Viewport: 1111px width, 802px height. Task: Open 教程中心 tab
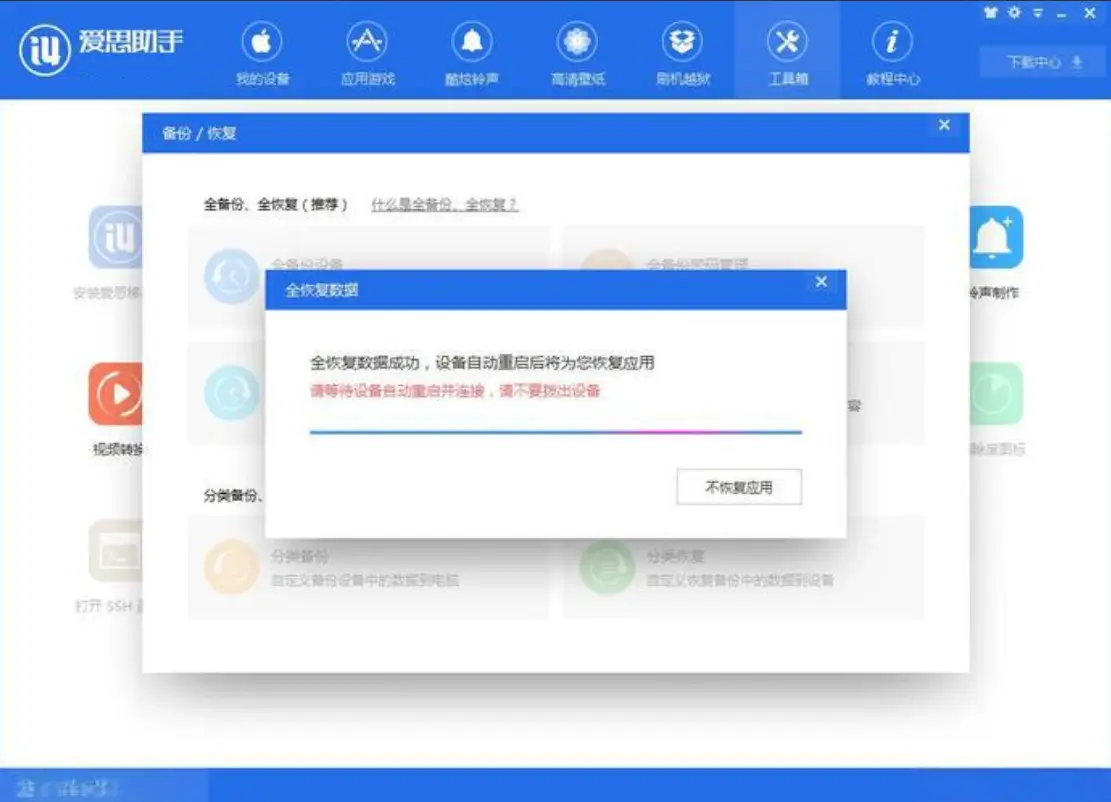pyautogui.click(x=892, y=54)
